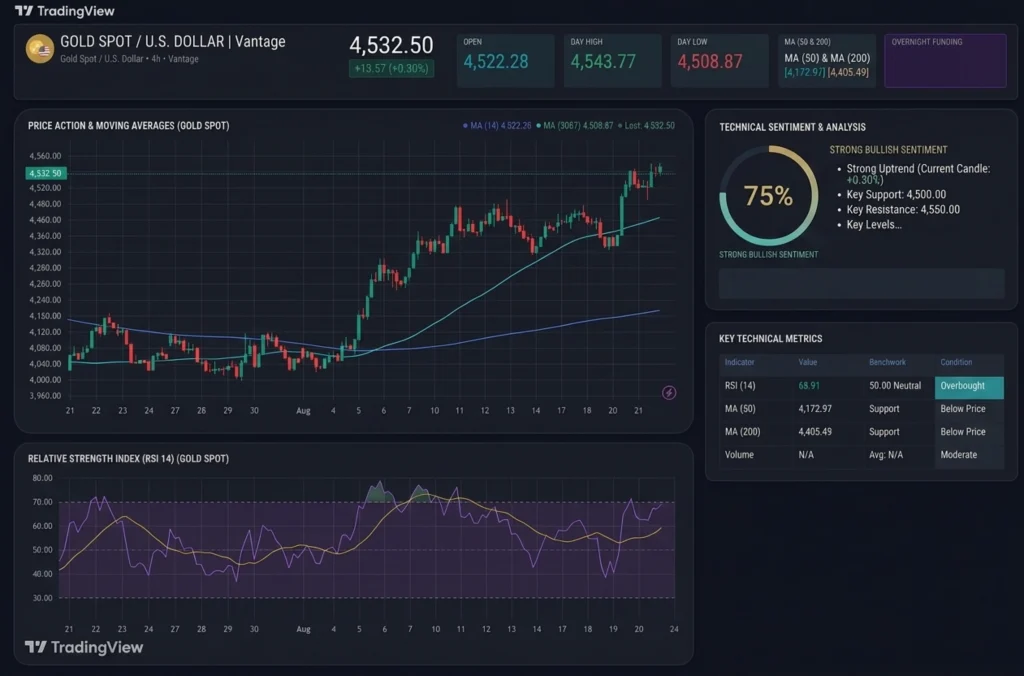Image resolution: width=1024 pixels, height=676 pixels.
Task: Click the Key Technical Metrics title
Action: click(771, 338)
